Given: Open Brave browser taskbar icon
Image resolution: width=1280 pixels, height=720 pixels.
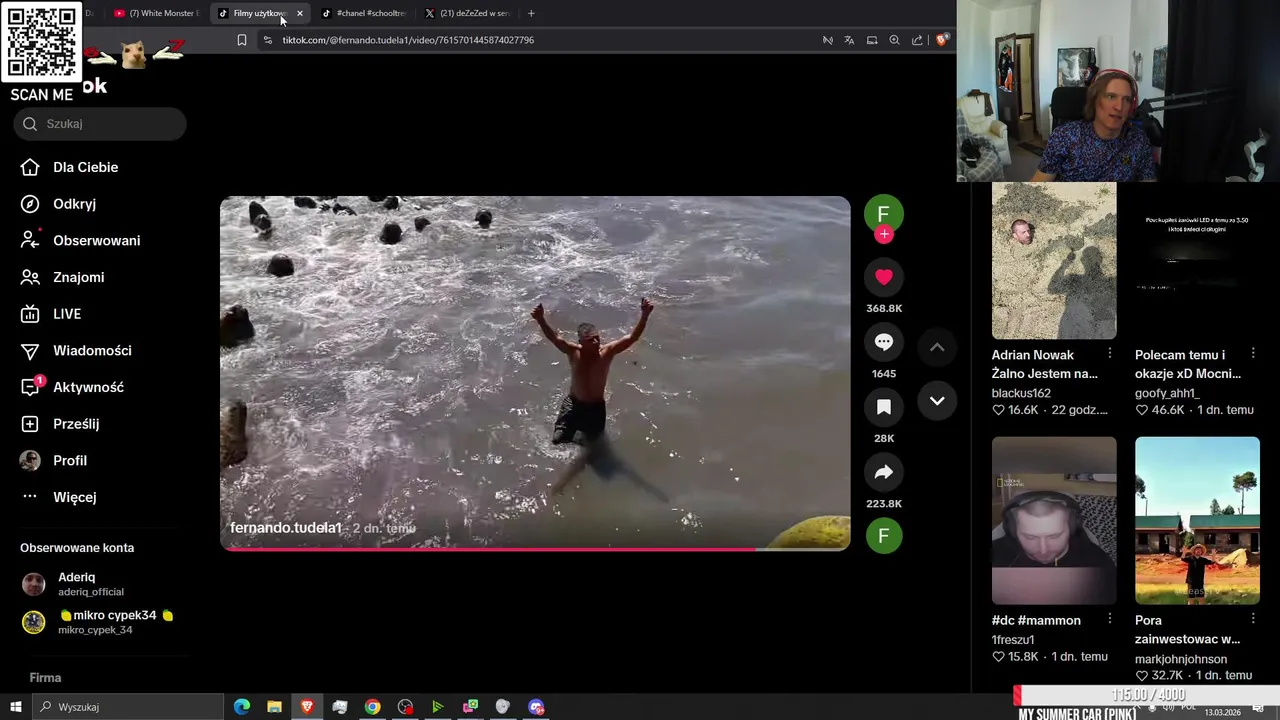Looking at the screenshot, I should 307,707.
